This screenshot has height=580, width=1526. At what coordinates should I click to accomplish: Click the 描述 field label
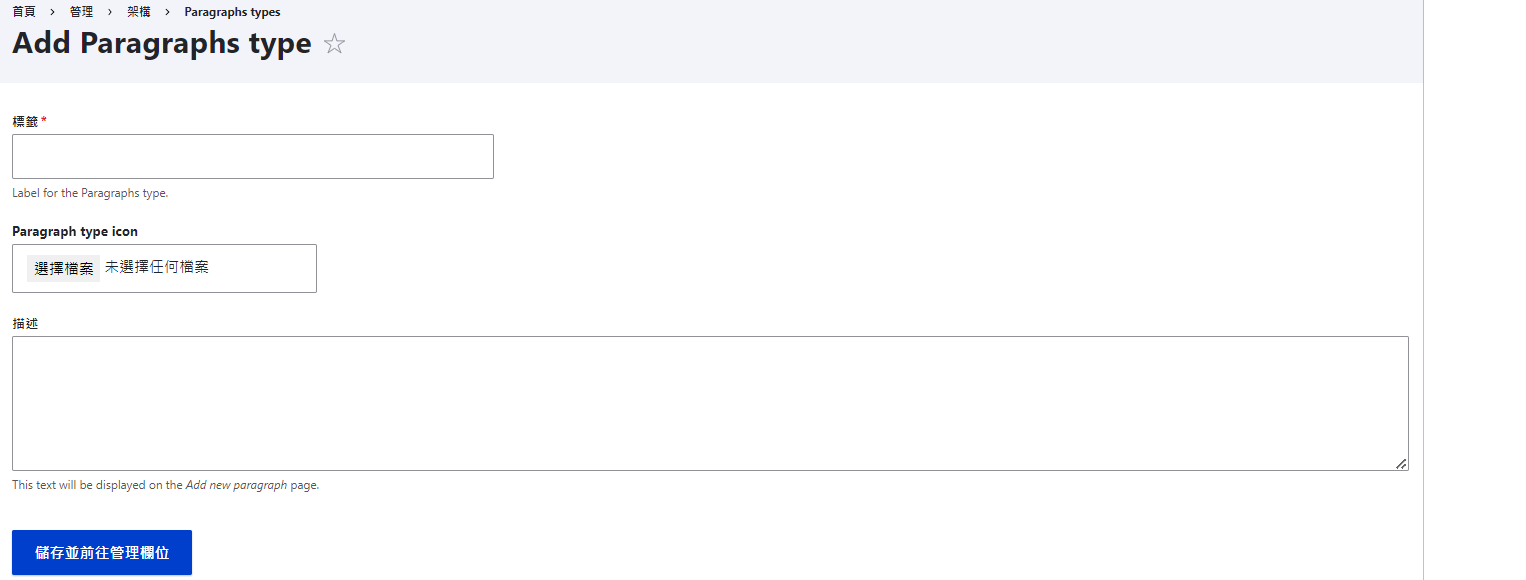point(25,324)
